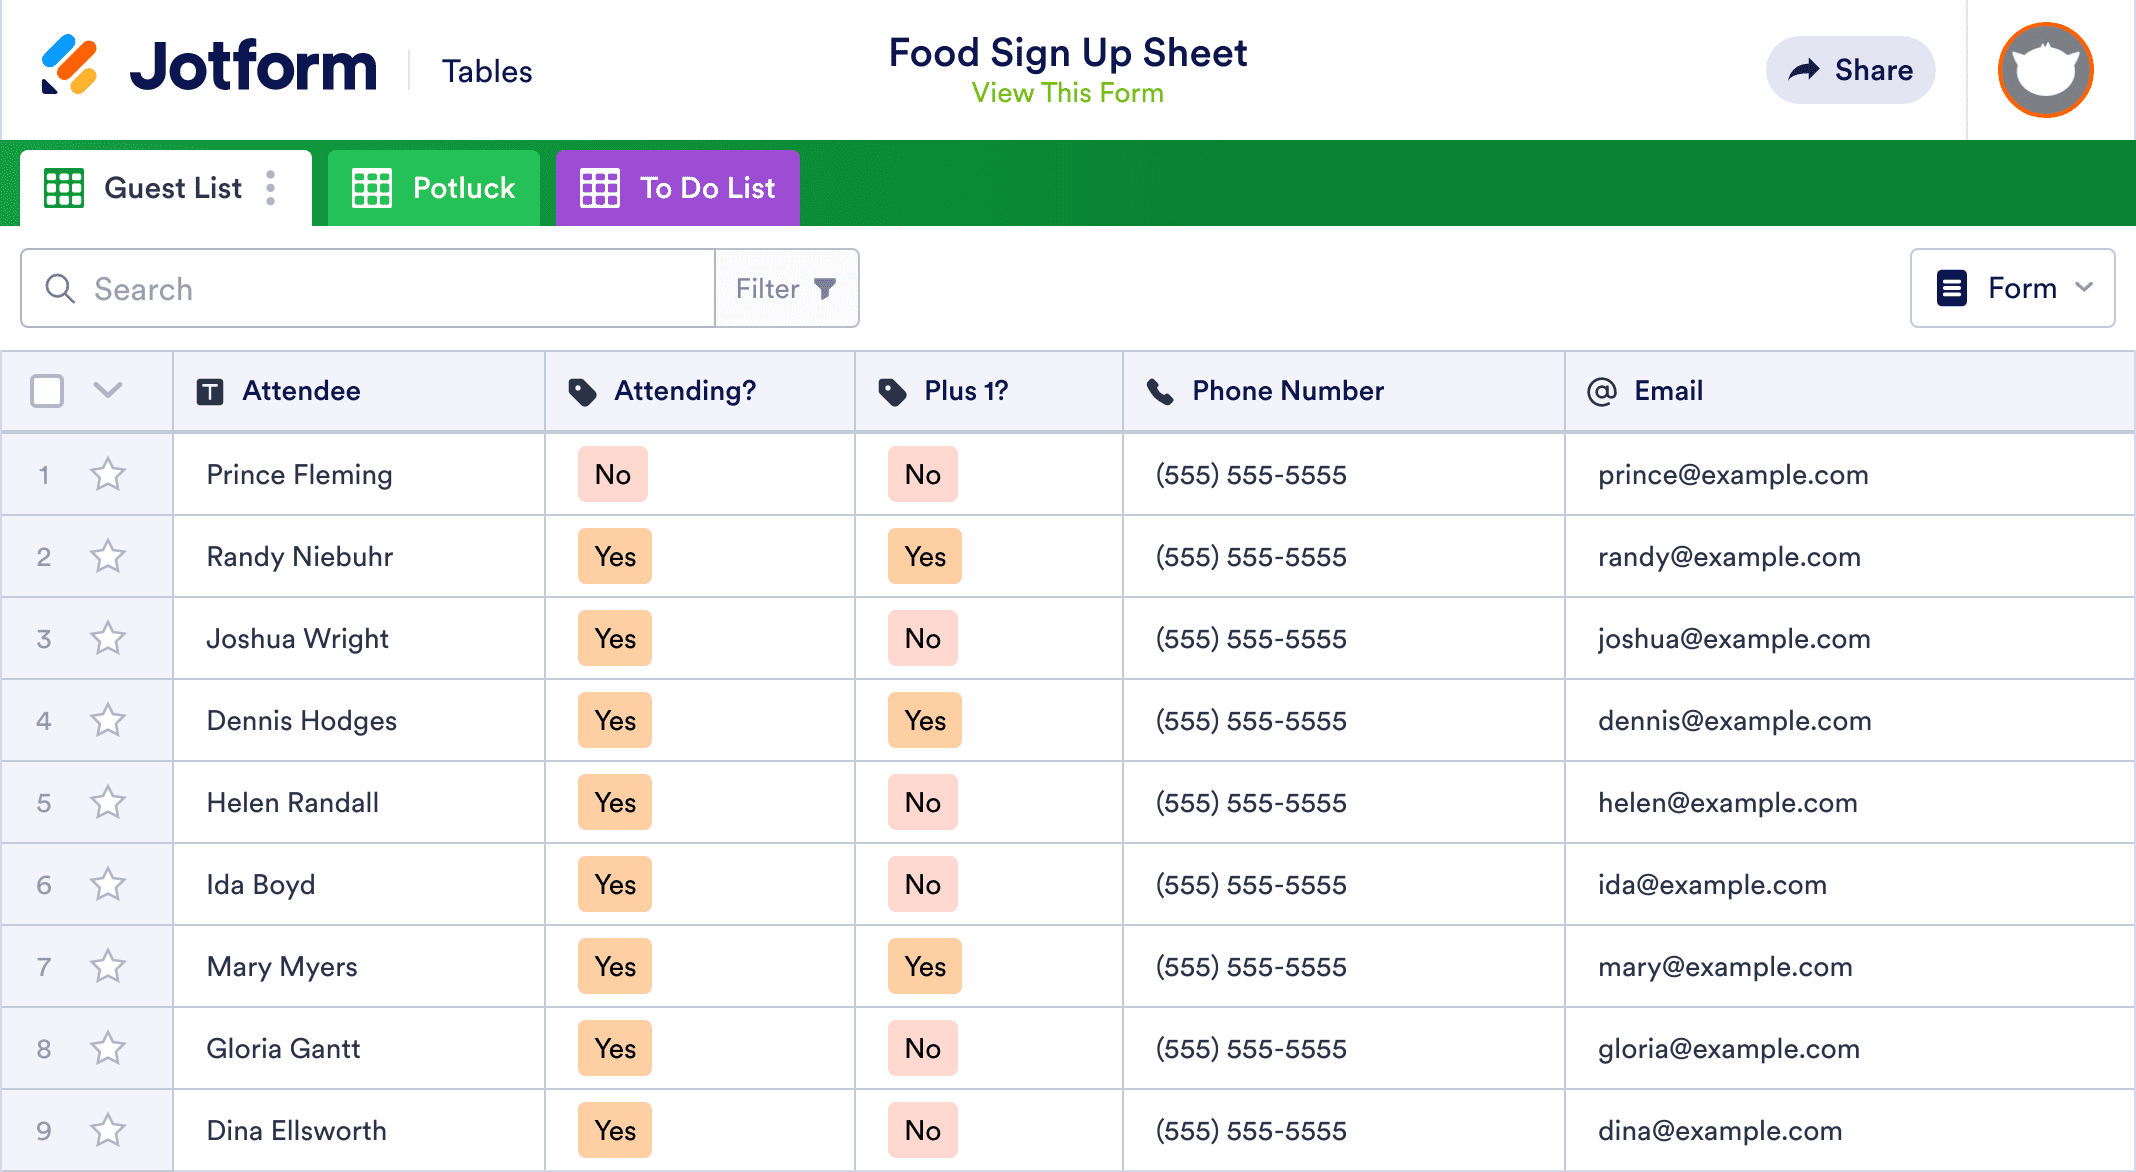Click the Search input field
Screen dimensions: 2136x1172
pyautogui.click(x=368, y=287)
